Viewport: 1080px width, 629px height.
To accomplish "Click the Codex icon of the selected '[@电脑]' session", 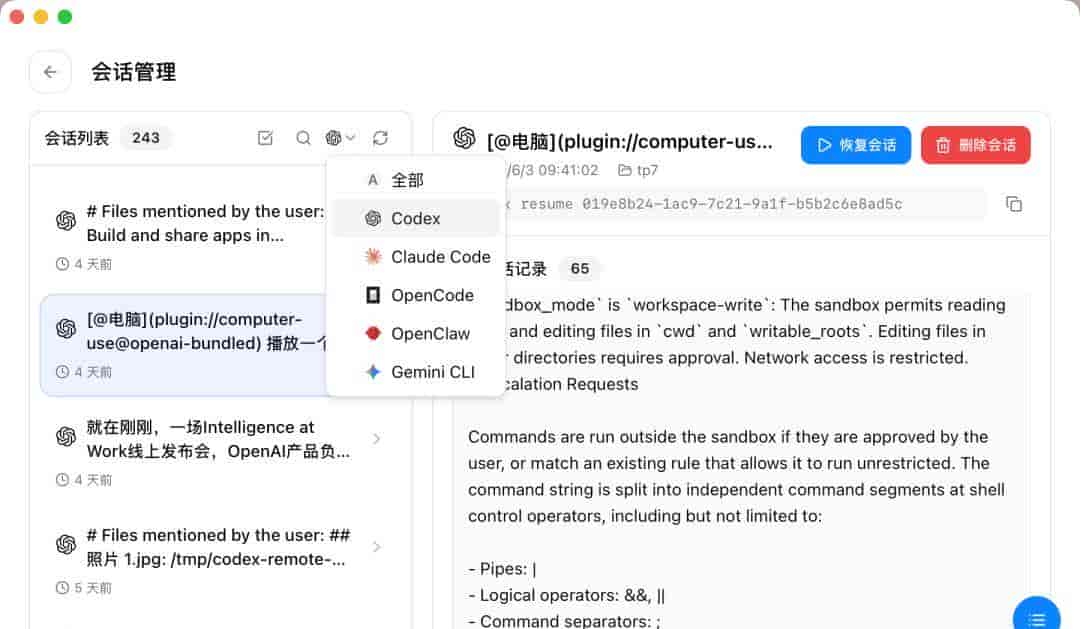I will coord(65,329).
